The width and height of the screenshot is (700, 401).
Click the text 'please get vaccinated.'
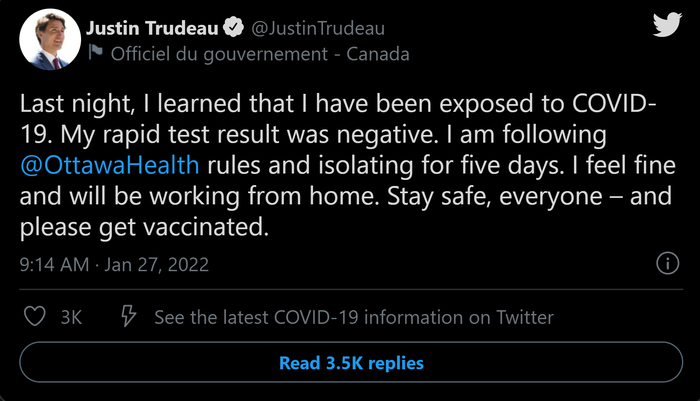(145, 227)
